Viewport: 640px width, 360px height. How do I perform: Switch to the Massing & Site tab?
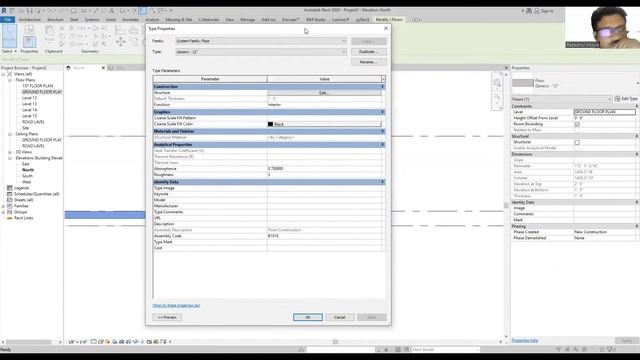coord(179,20)
